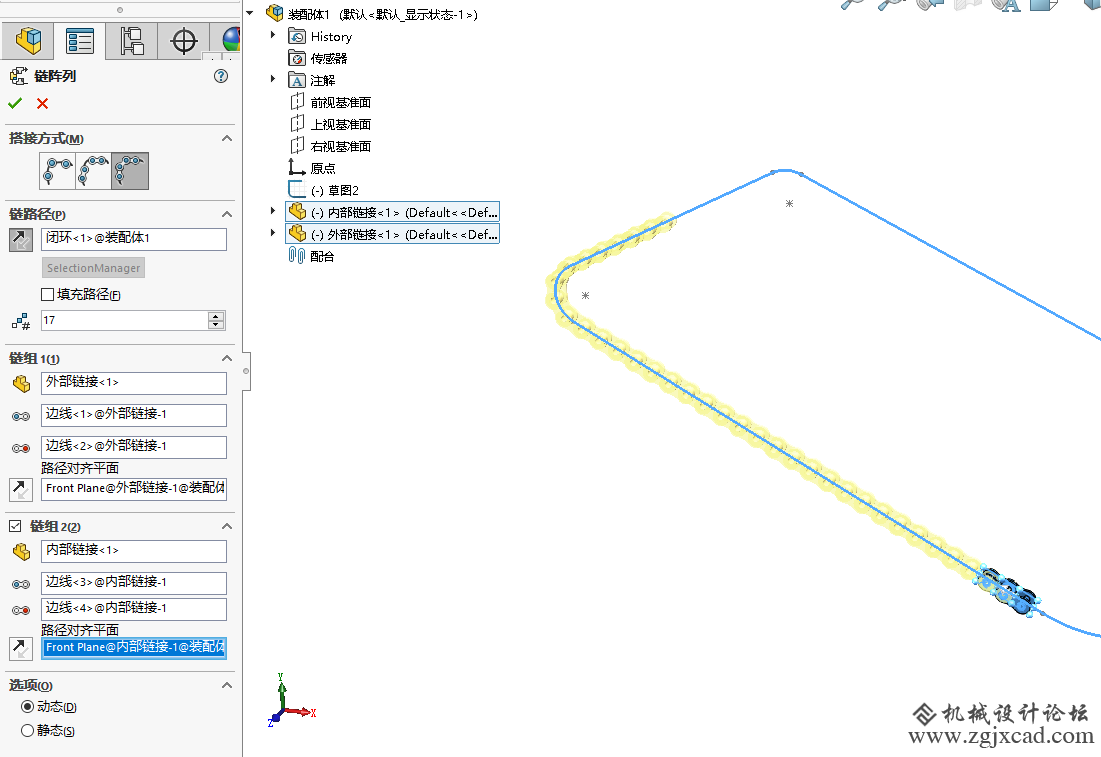Decrease the instance count with down arrow
This screenshot has height=757, width=1101.
point(216,325)
